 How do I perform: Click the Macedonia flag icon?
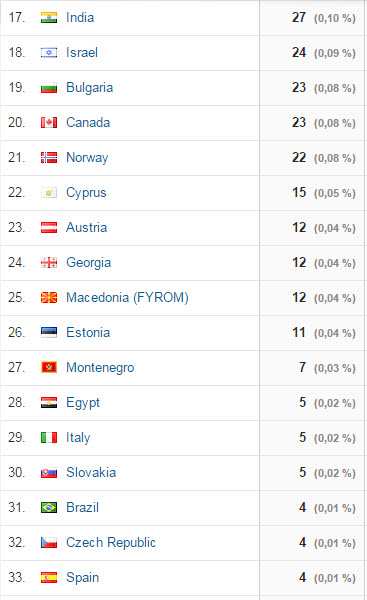49,298
